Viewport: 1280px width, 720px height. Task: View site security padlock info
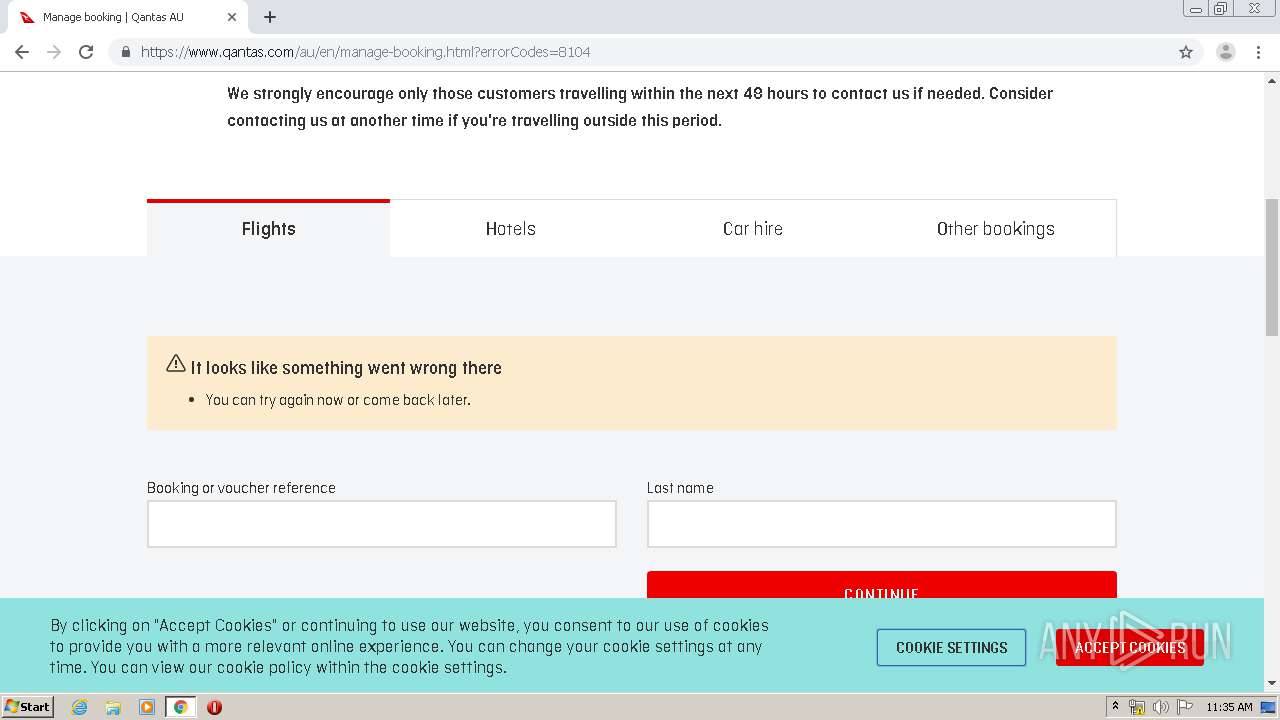125,52
